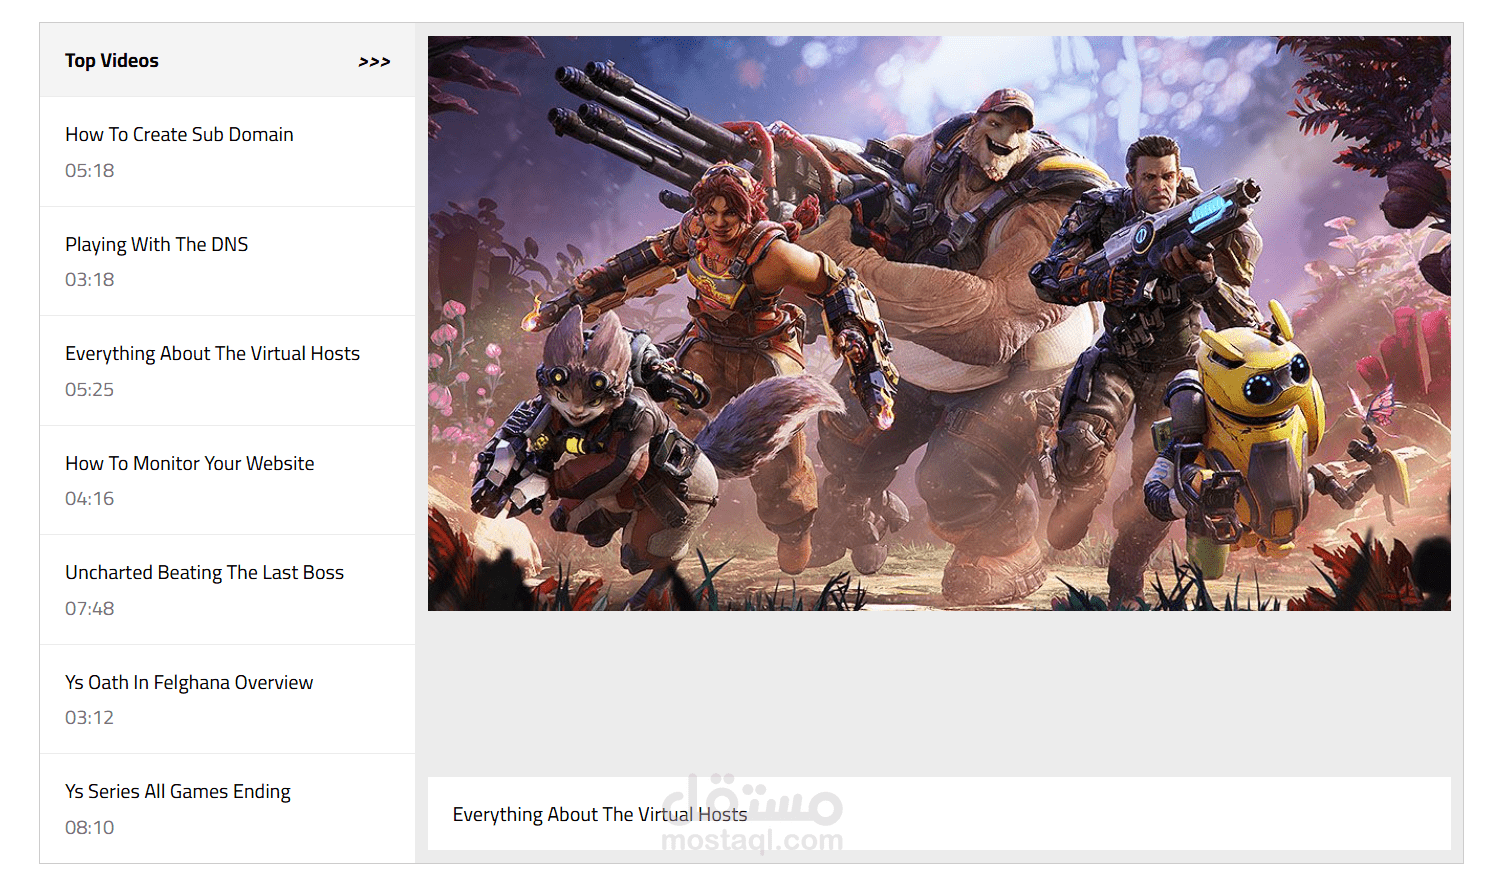Select Uncharted Beating The Last Boss video
Screen dimensions: 1506x873
(x=227, y=590)
